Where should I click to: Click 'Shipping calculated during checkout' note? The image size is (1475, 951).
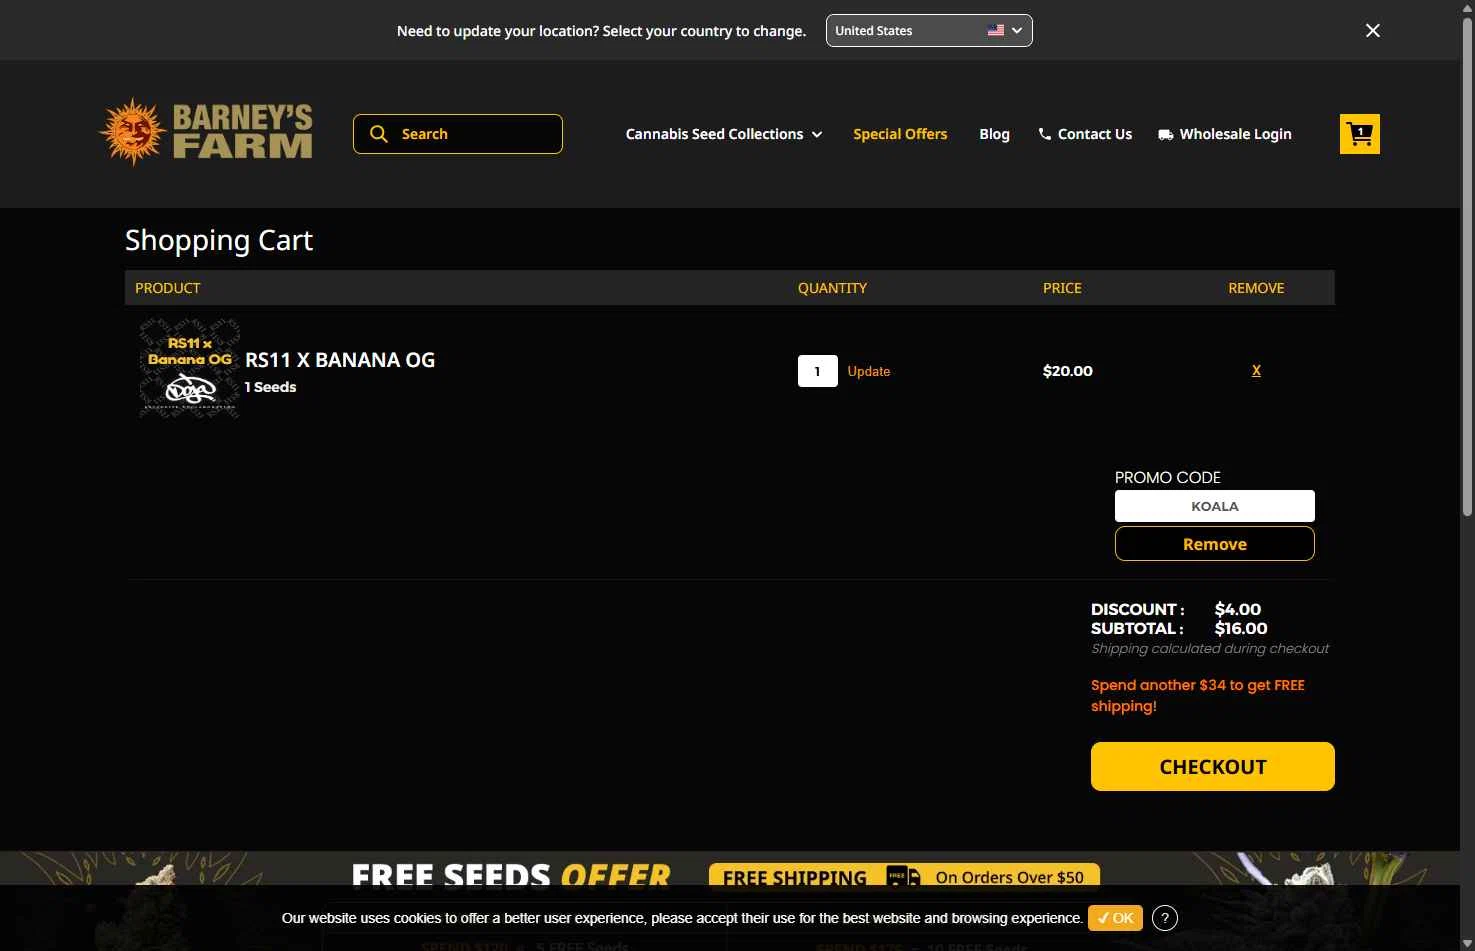point(1210,649)
